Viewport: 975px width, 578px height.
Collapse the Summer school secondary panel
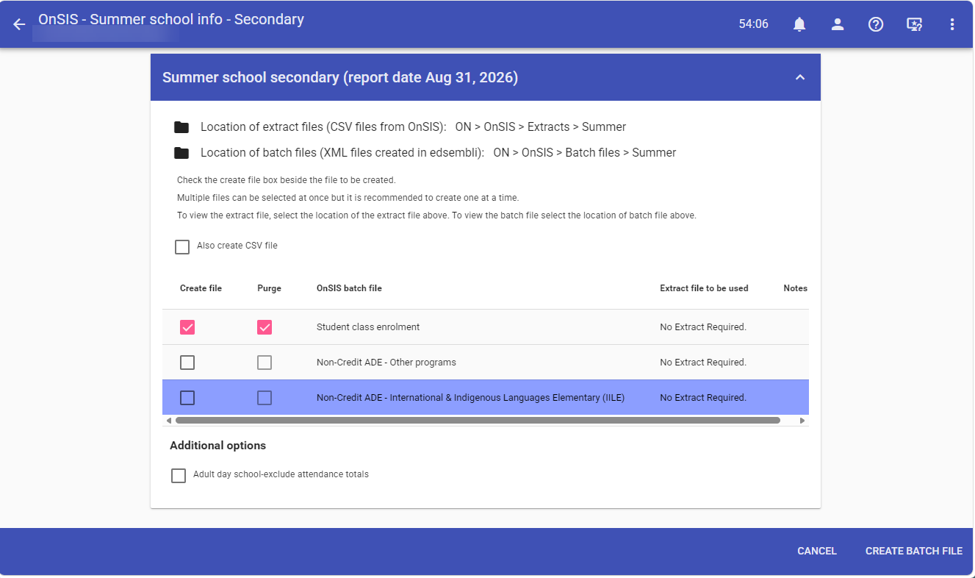point(800,78)
